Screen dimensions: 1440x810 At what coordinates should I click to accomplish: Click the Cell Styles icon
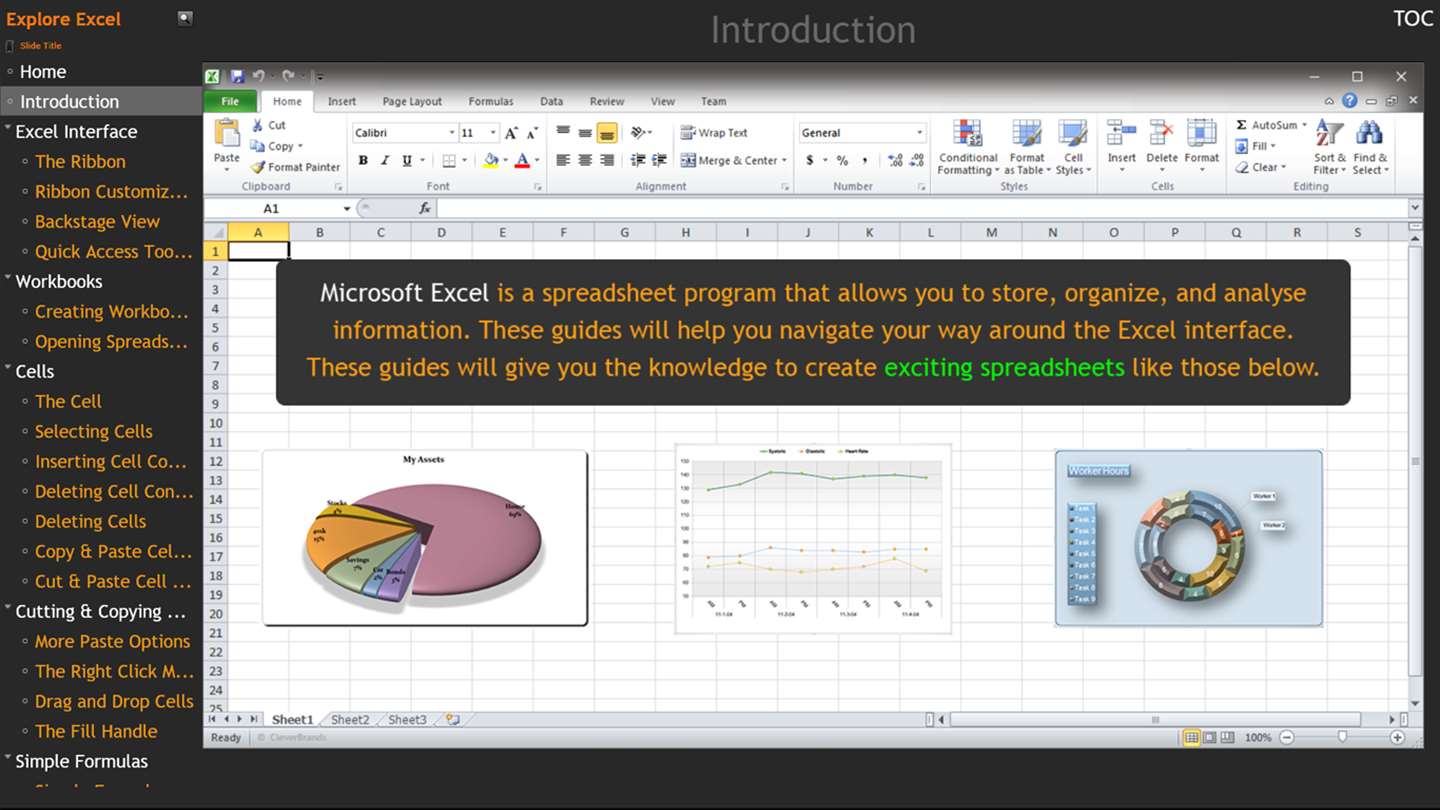click(x=1073, y=133)
